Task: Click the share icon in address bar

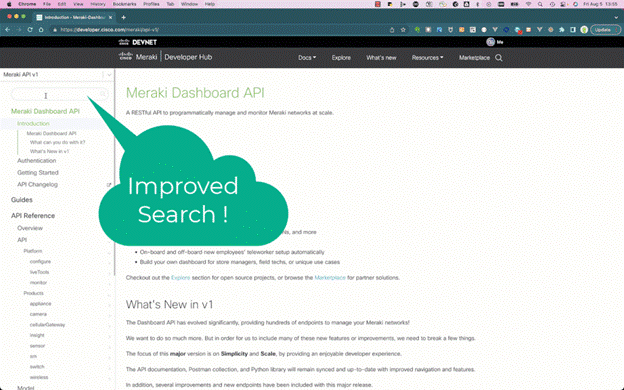Action: 392,29
